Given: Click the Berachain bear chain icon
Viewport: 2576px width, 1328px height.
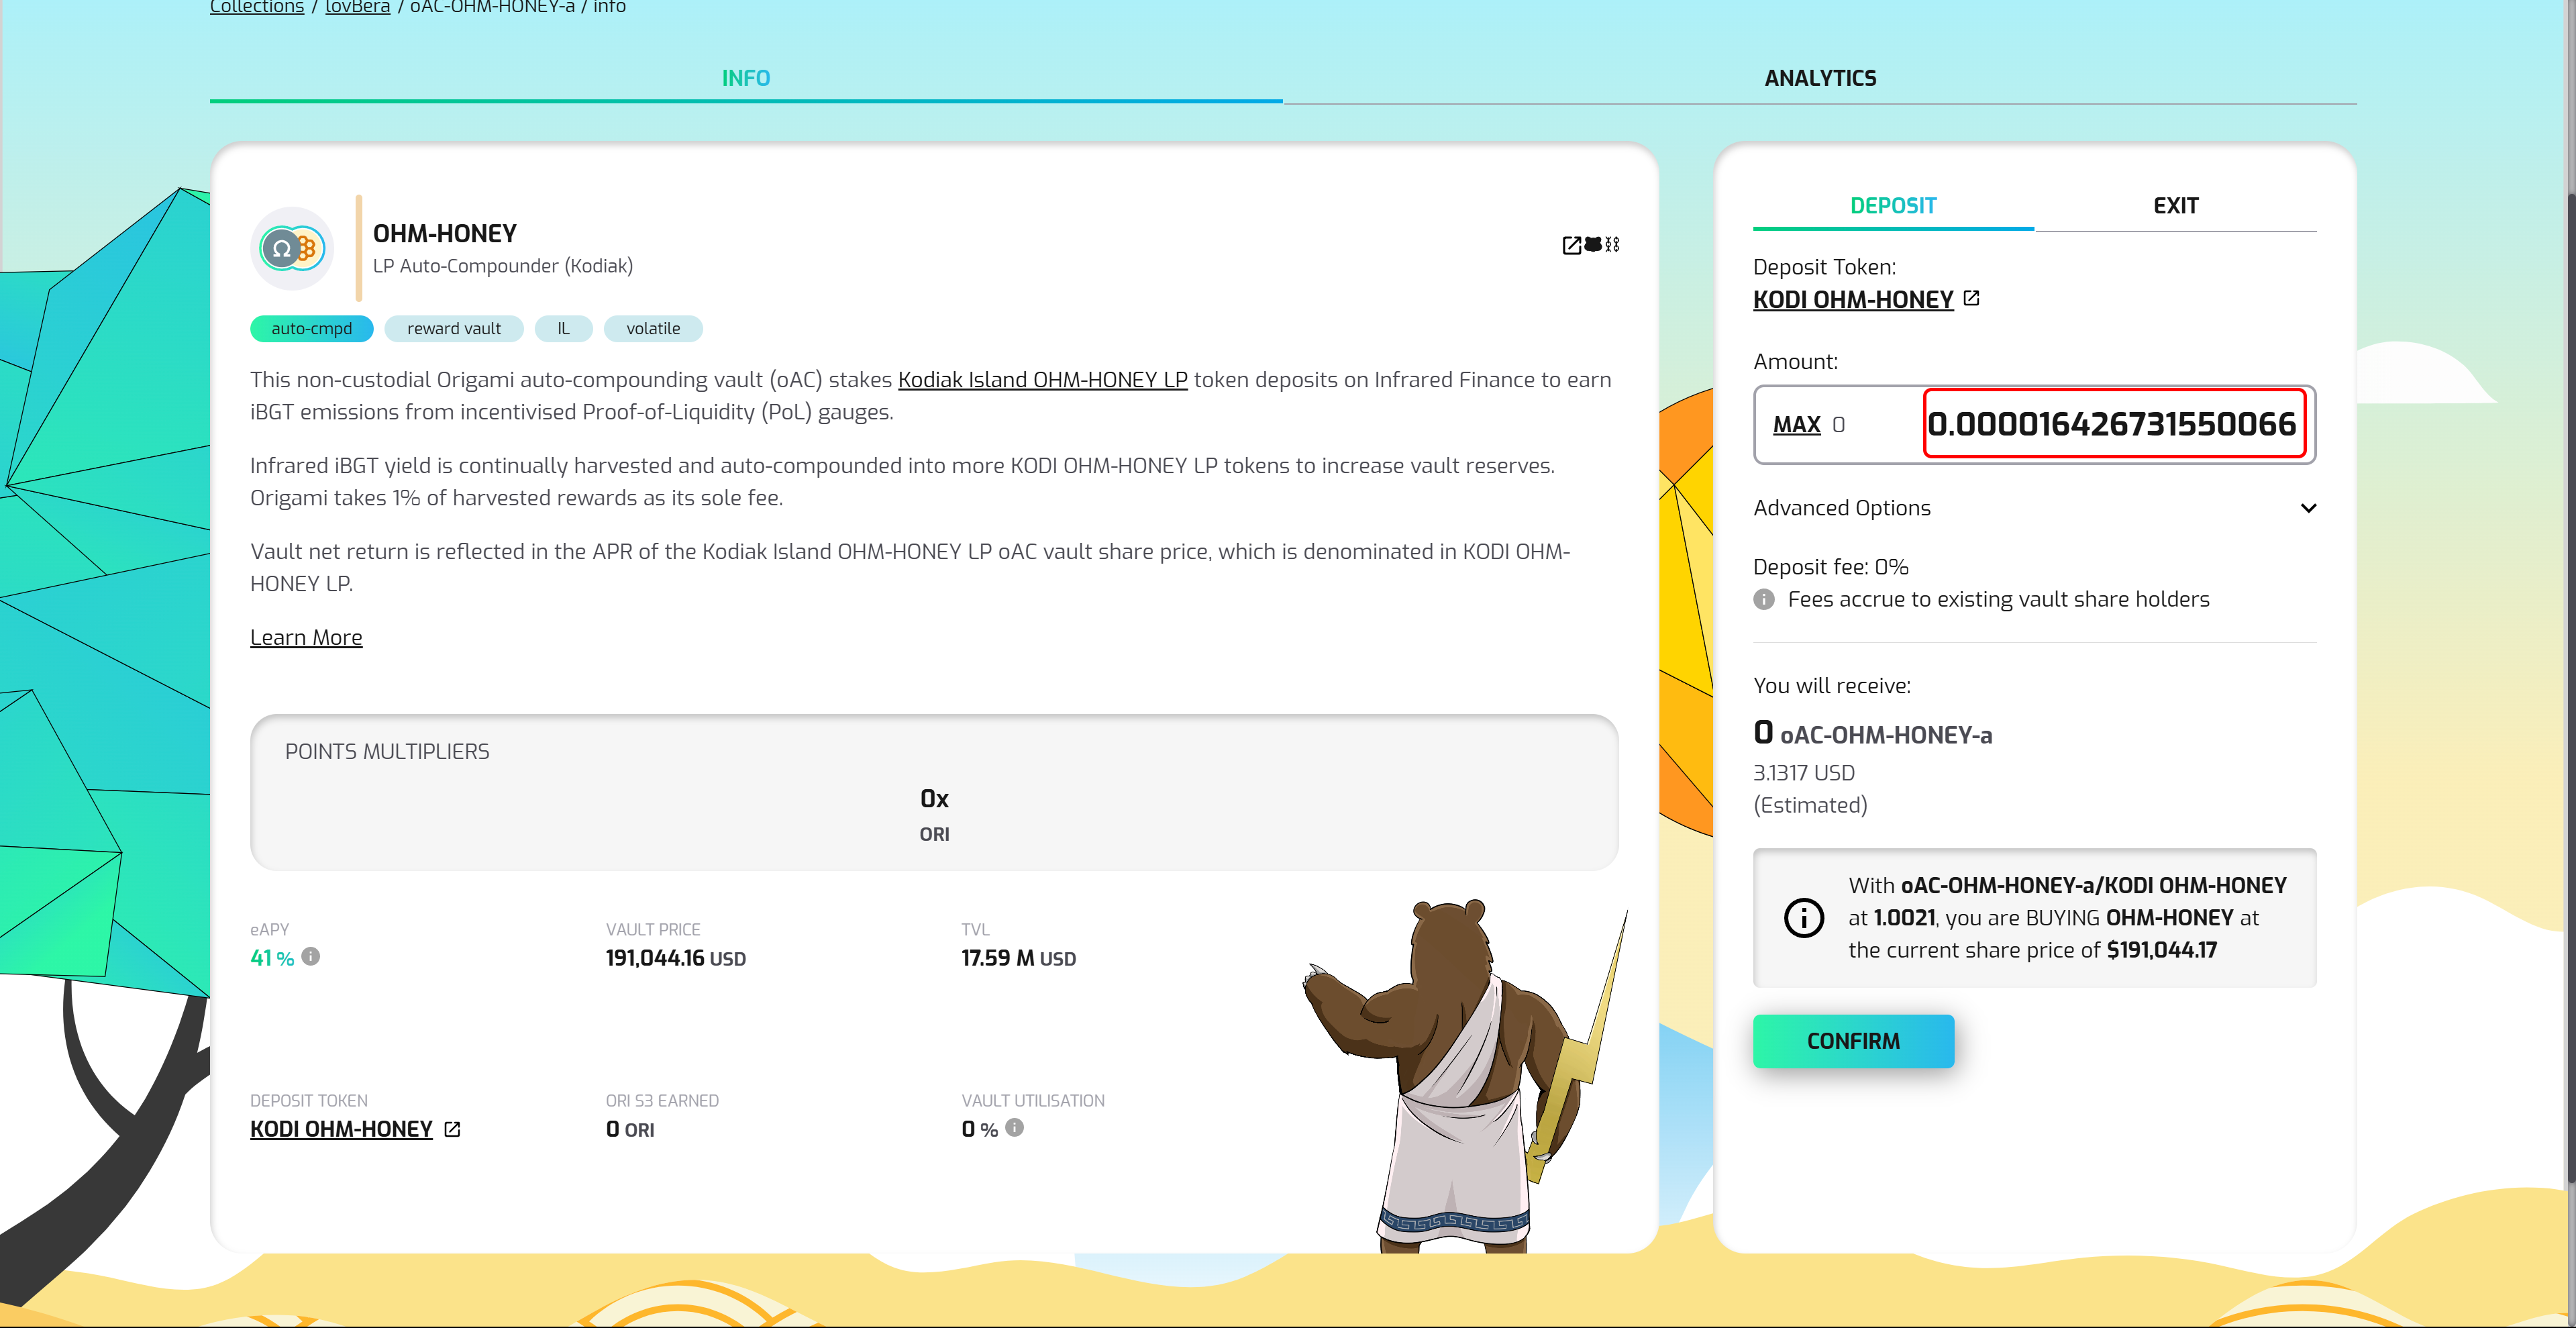Looking at the screenshot, I should 1593,244.
